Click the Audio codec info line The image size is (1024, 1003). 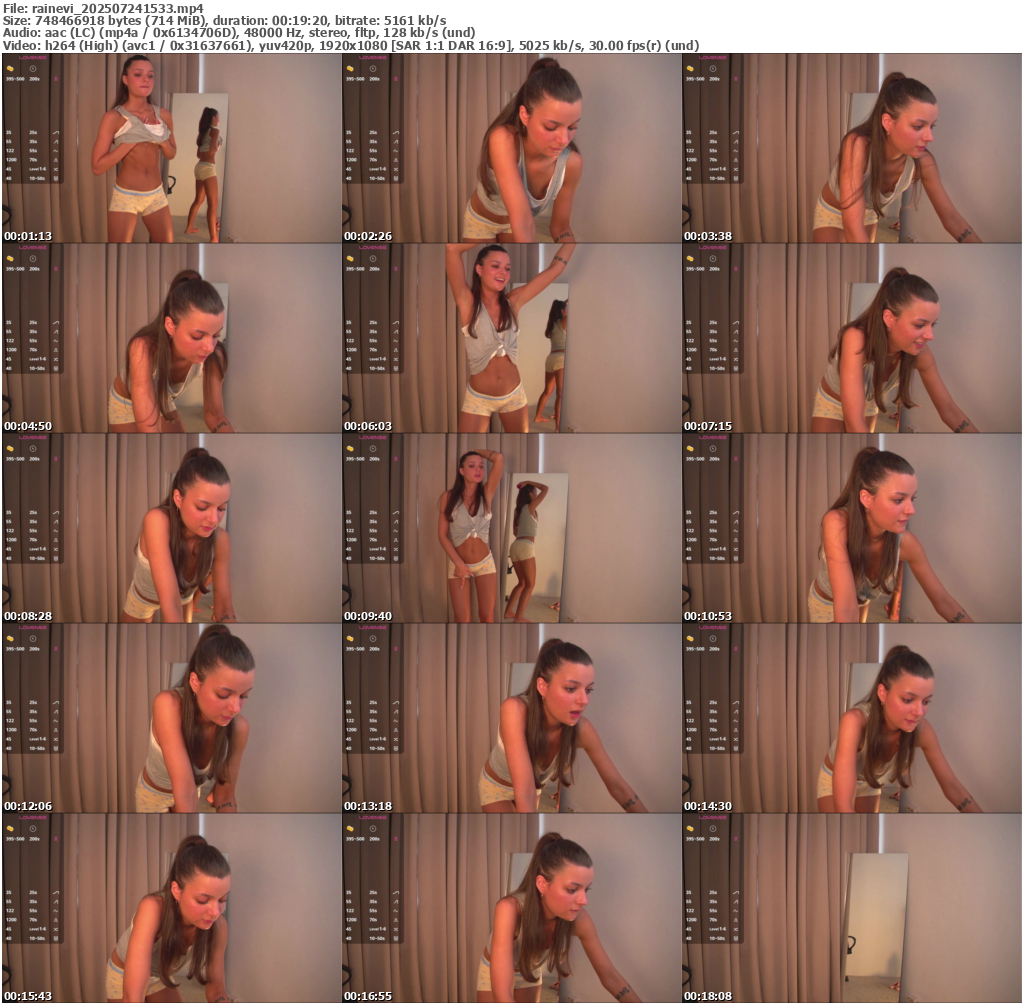239,33
